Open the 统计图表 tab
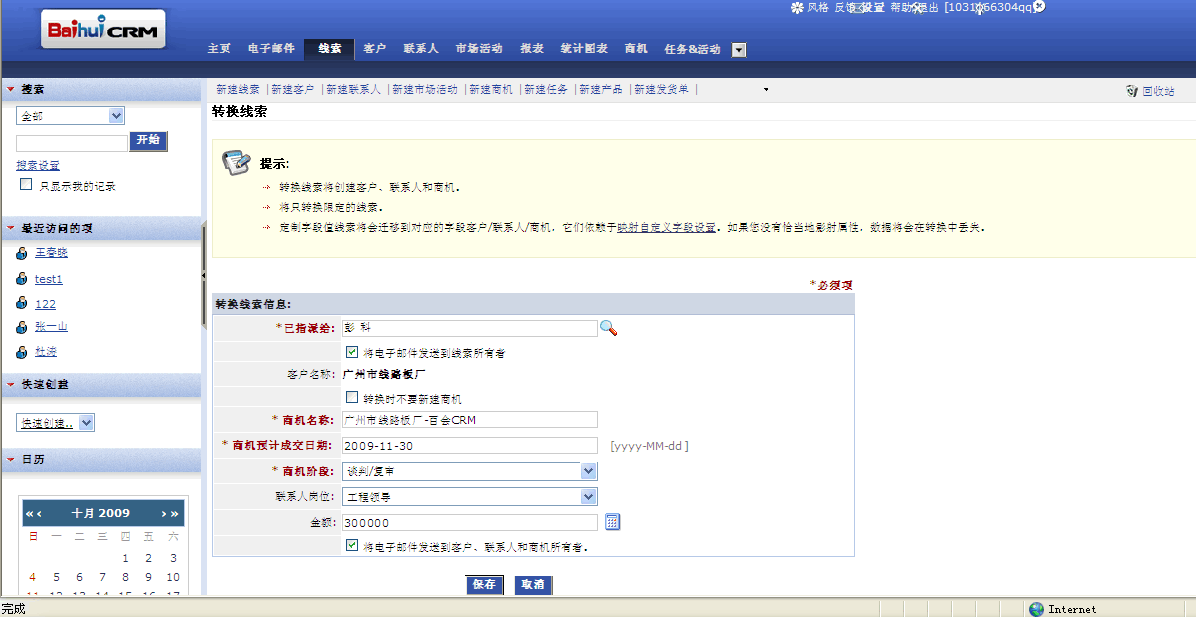 584,49
